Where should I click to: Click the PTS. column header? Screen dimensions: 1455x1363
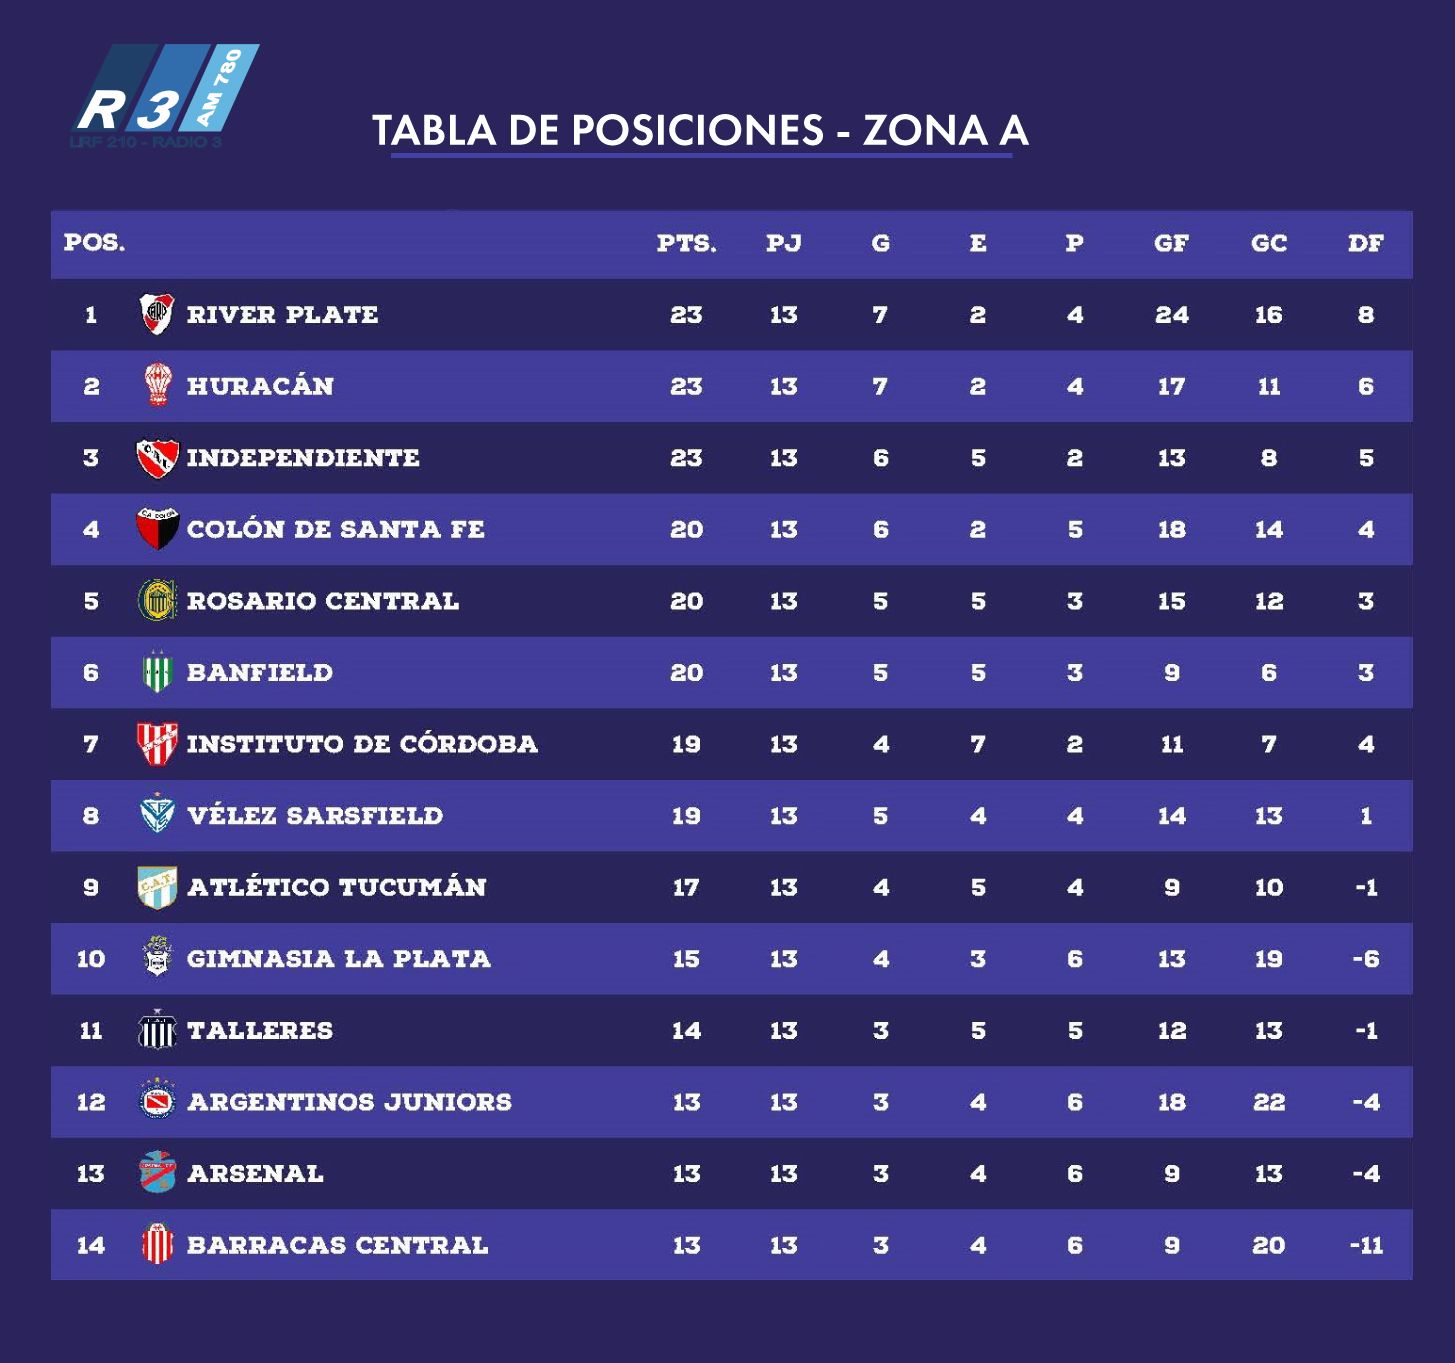point(686,243)
